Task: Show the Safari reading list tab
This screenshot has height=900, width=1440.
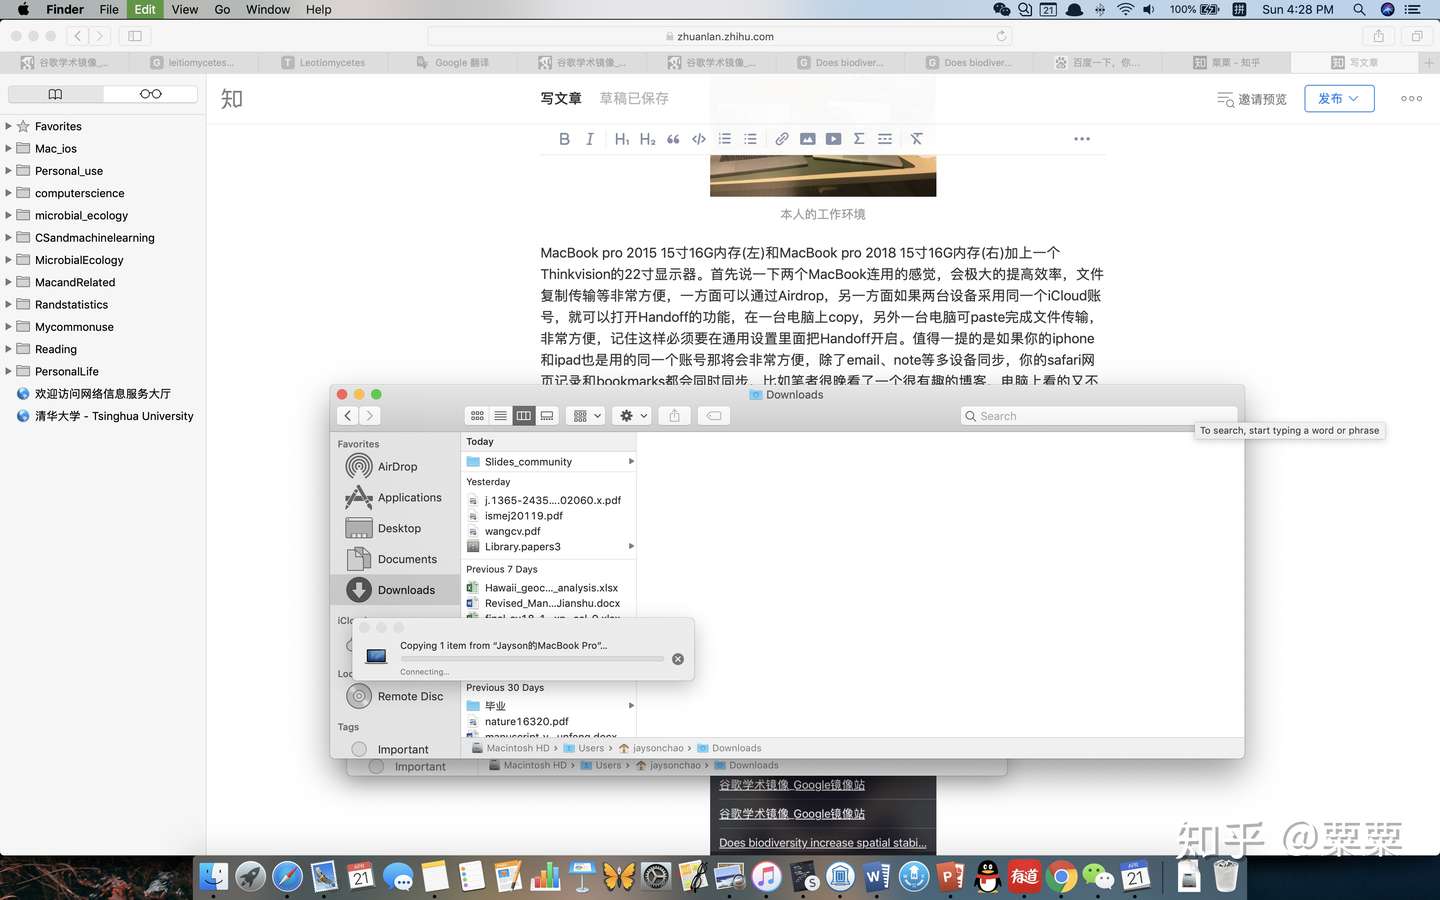Action: tap(150, 94)
